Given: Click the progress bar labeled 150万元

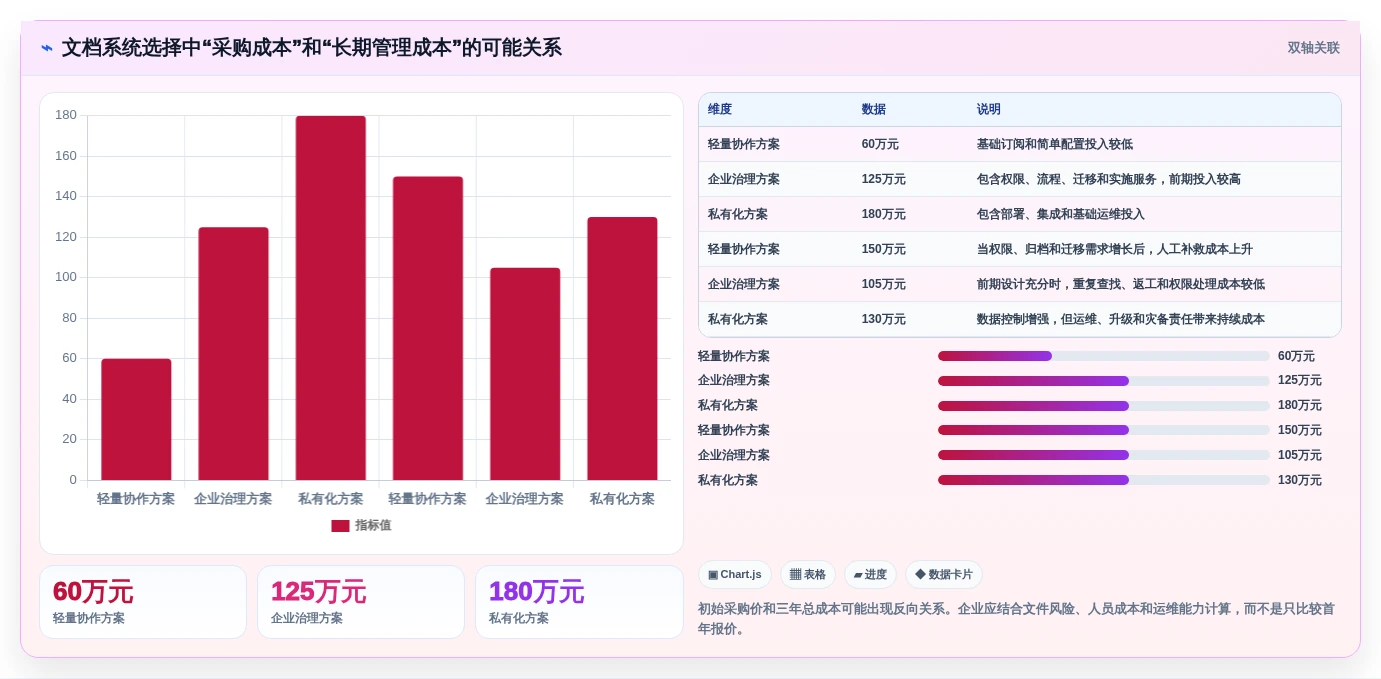Looking at the screenshot, I should click(1104, 430).
